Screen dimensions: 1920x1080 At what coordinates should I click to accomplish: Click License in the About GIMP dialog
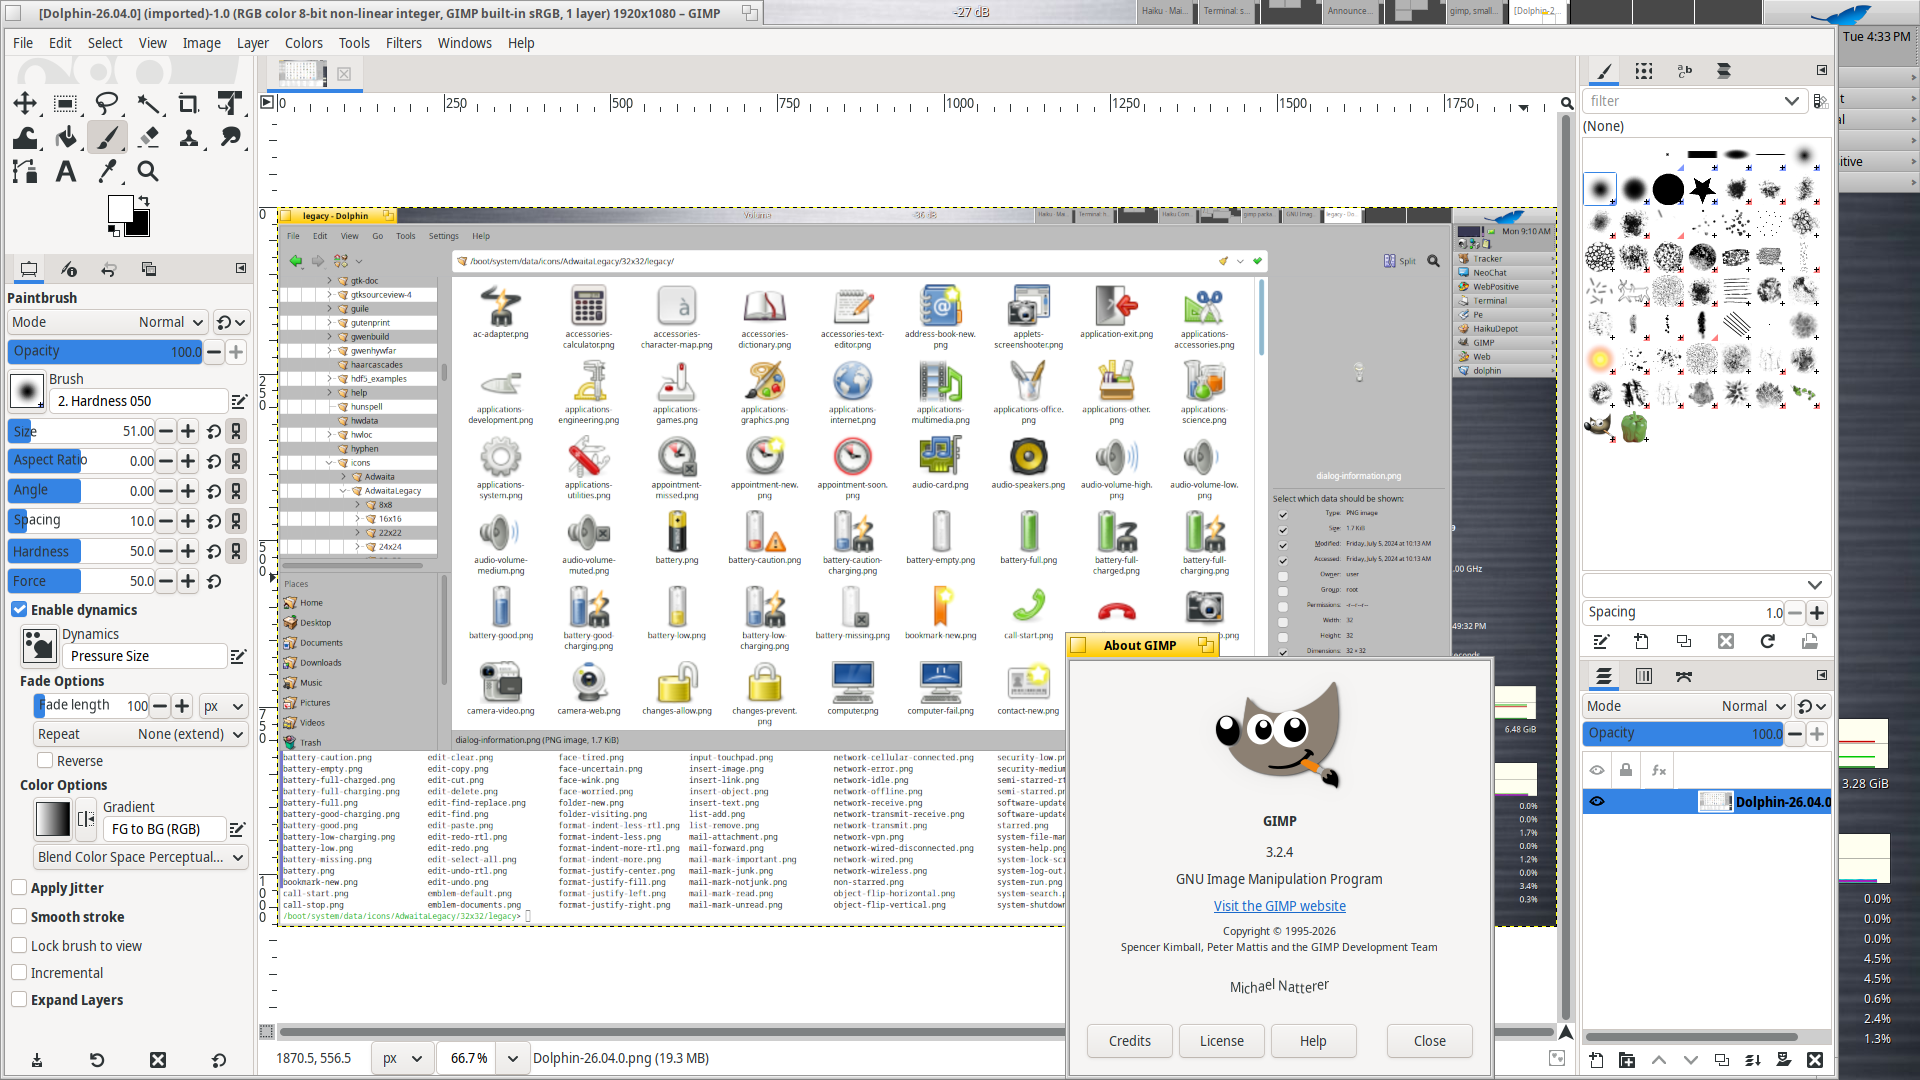[x=1222, y=1041]
